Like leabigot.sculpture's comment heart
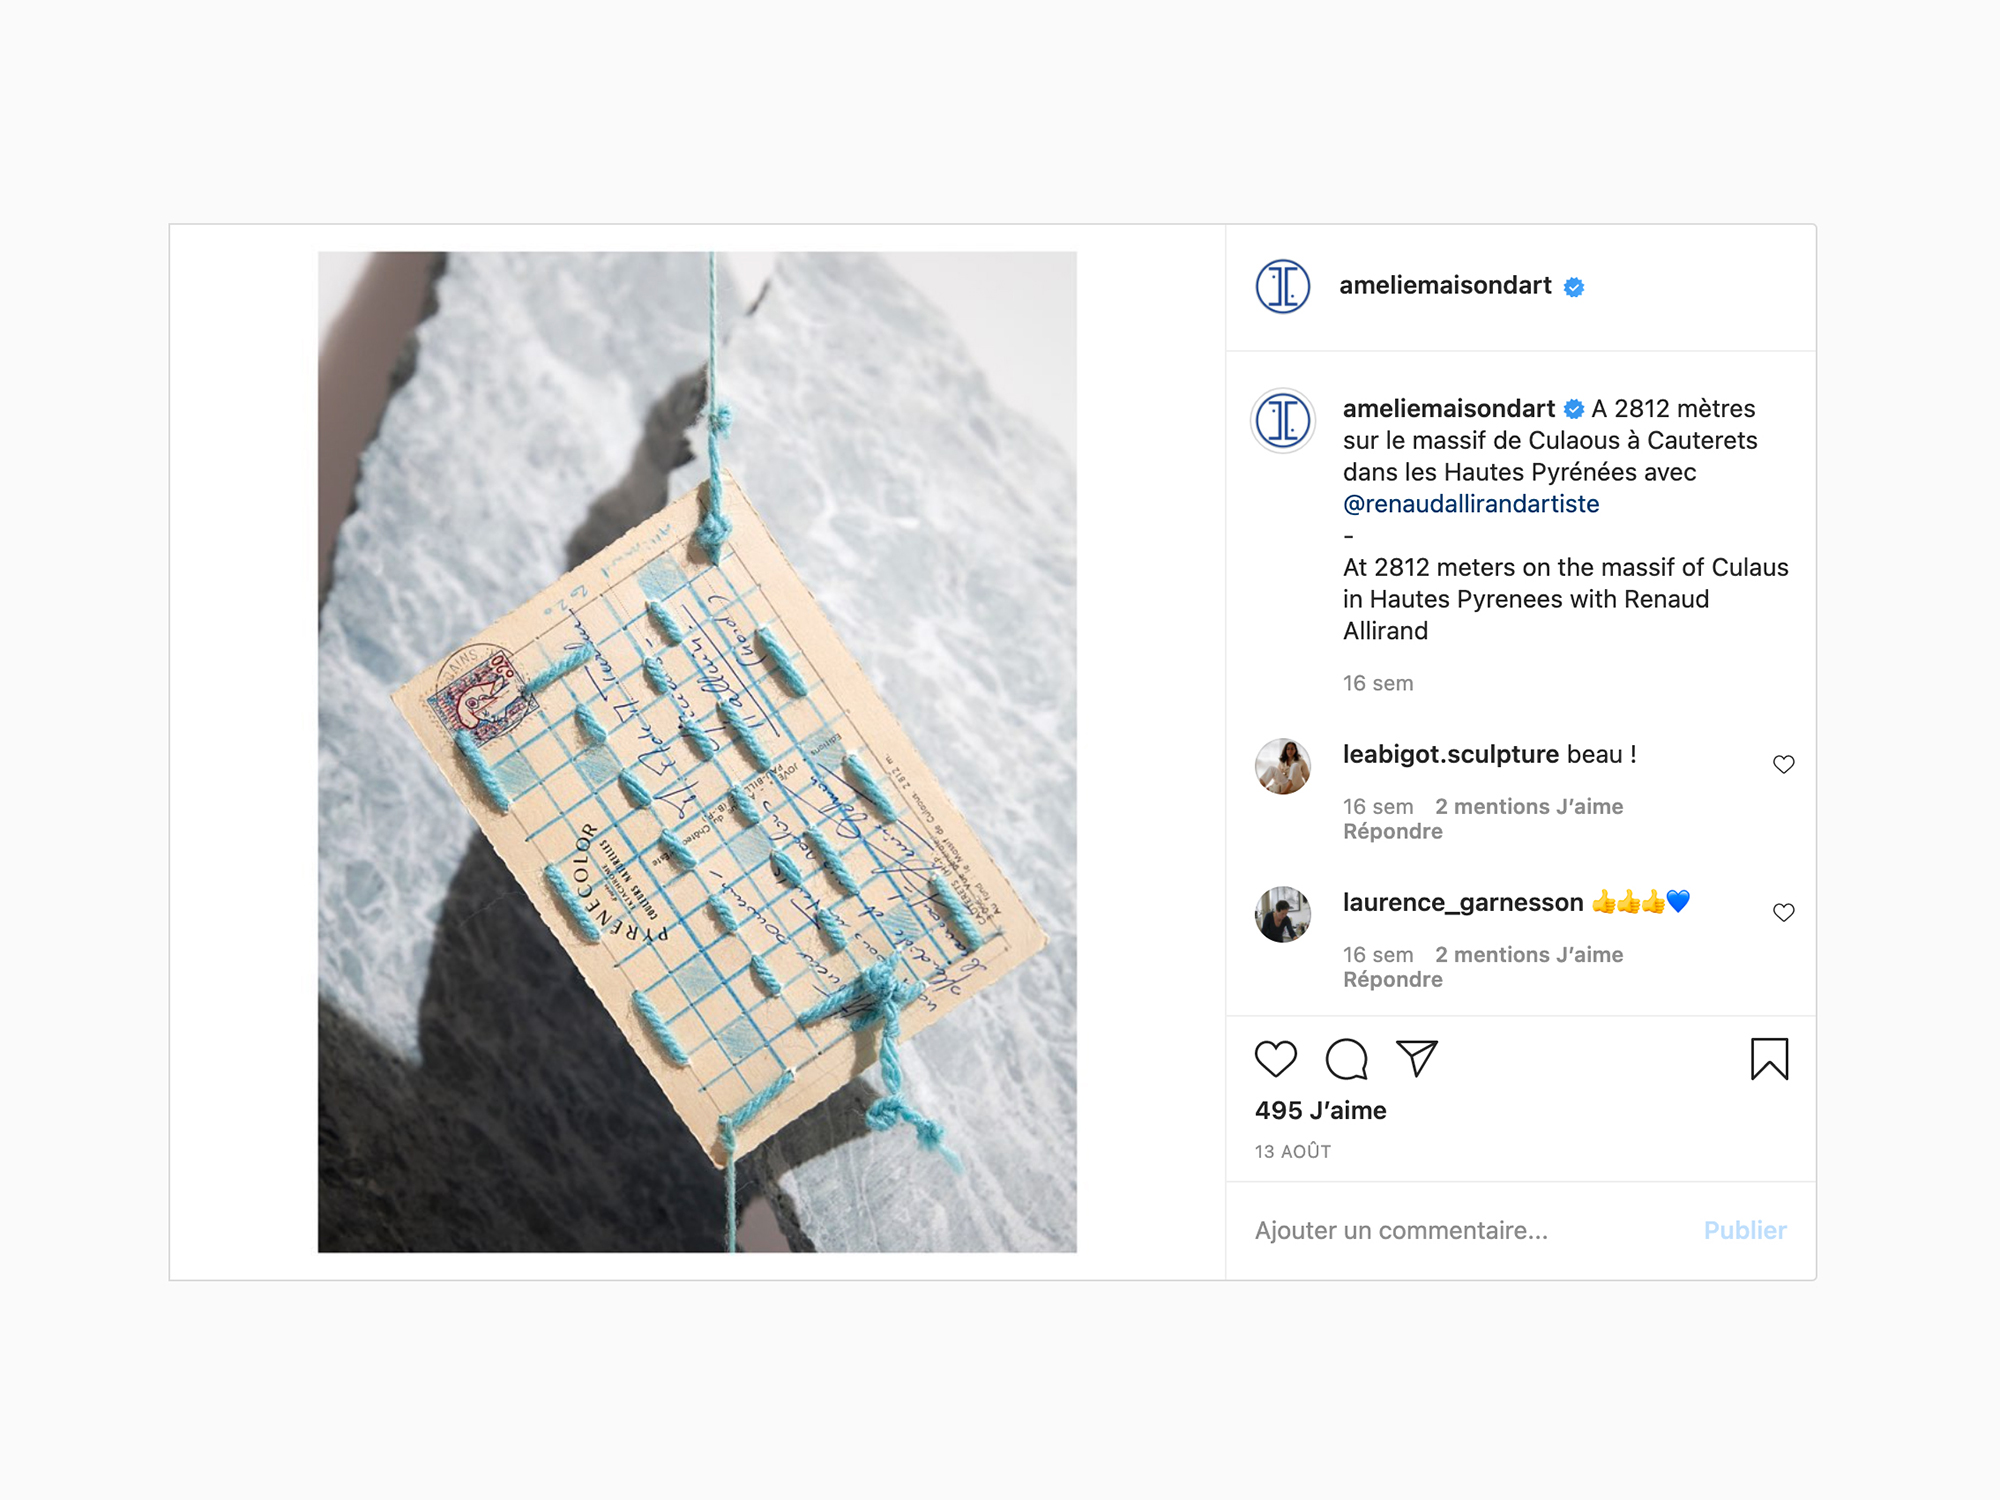The width and height of the screenshot is (2000, 1500). click(x=1783, y=764)
